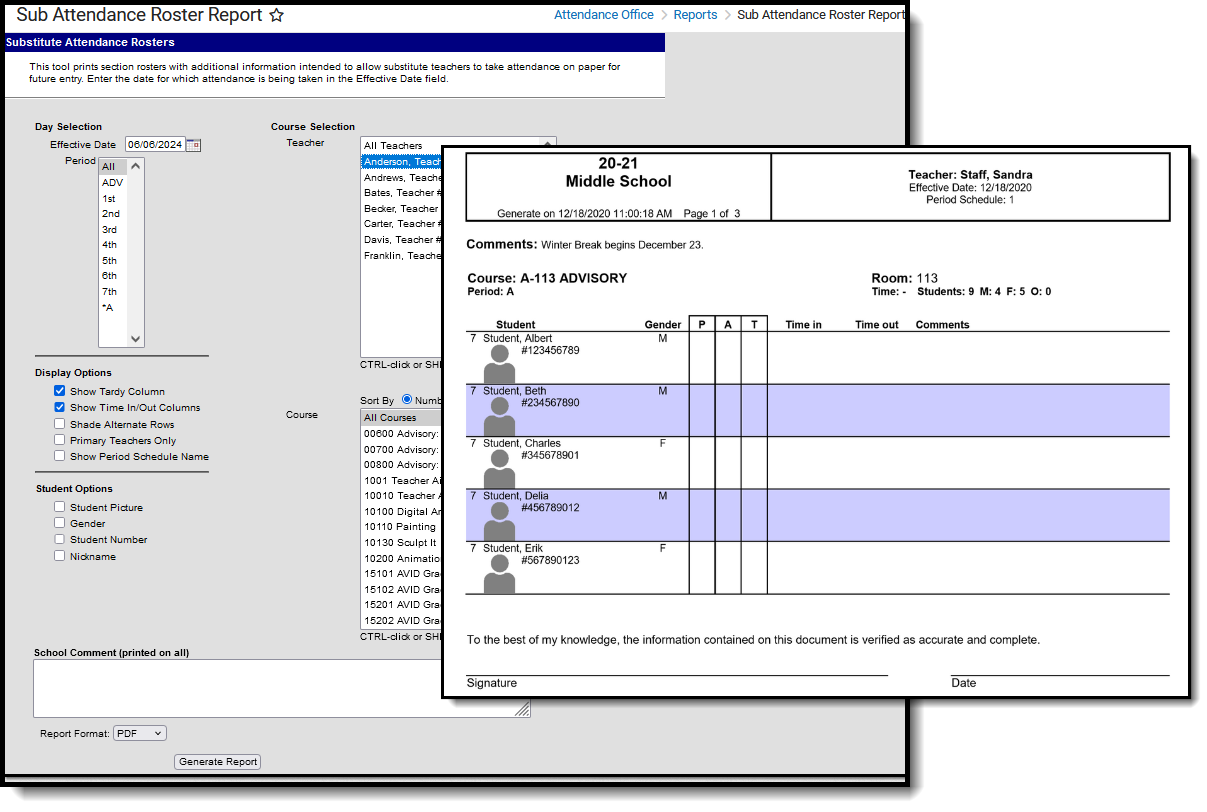Select Becker in the Teacher list

(402, 209)
